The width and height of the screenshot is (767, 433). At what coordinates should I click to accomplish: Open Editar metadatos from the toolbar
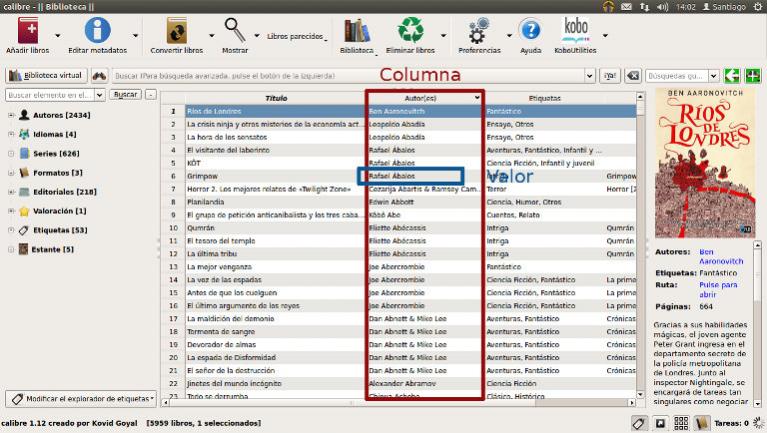coord(96,31)
